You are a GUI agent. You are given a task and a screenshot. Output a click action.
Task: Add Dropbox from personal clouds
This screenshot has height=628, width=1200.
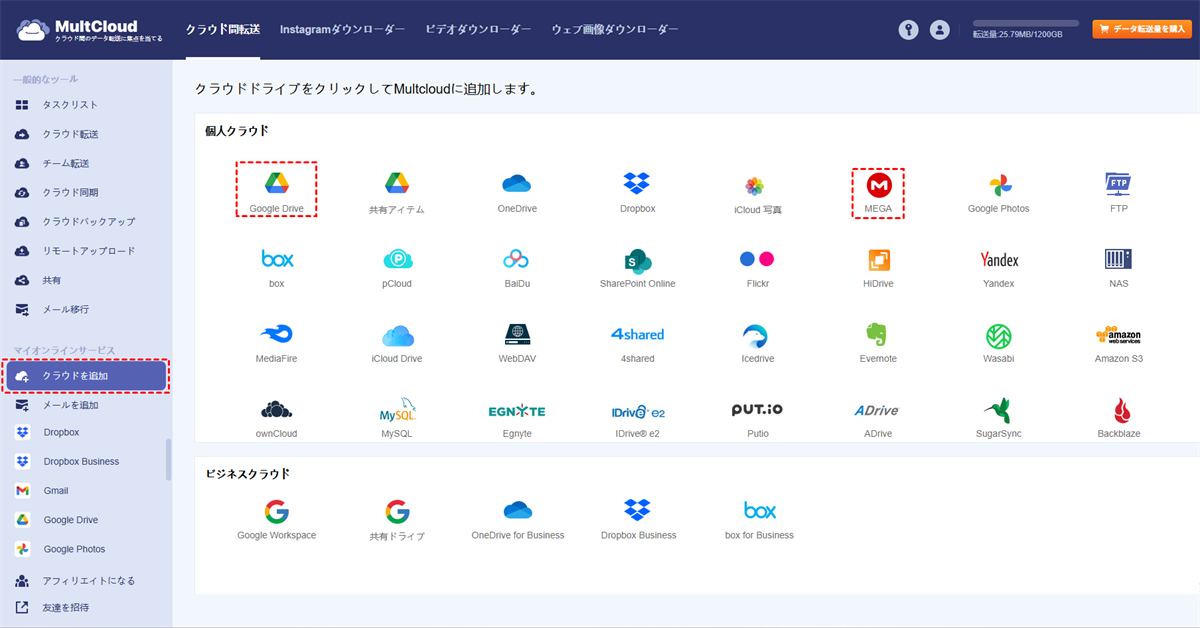pos(637,183)
